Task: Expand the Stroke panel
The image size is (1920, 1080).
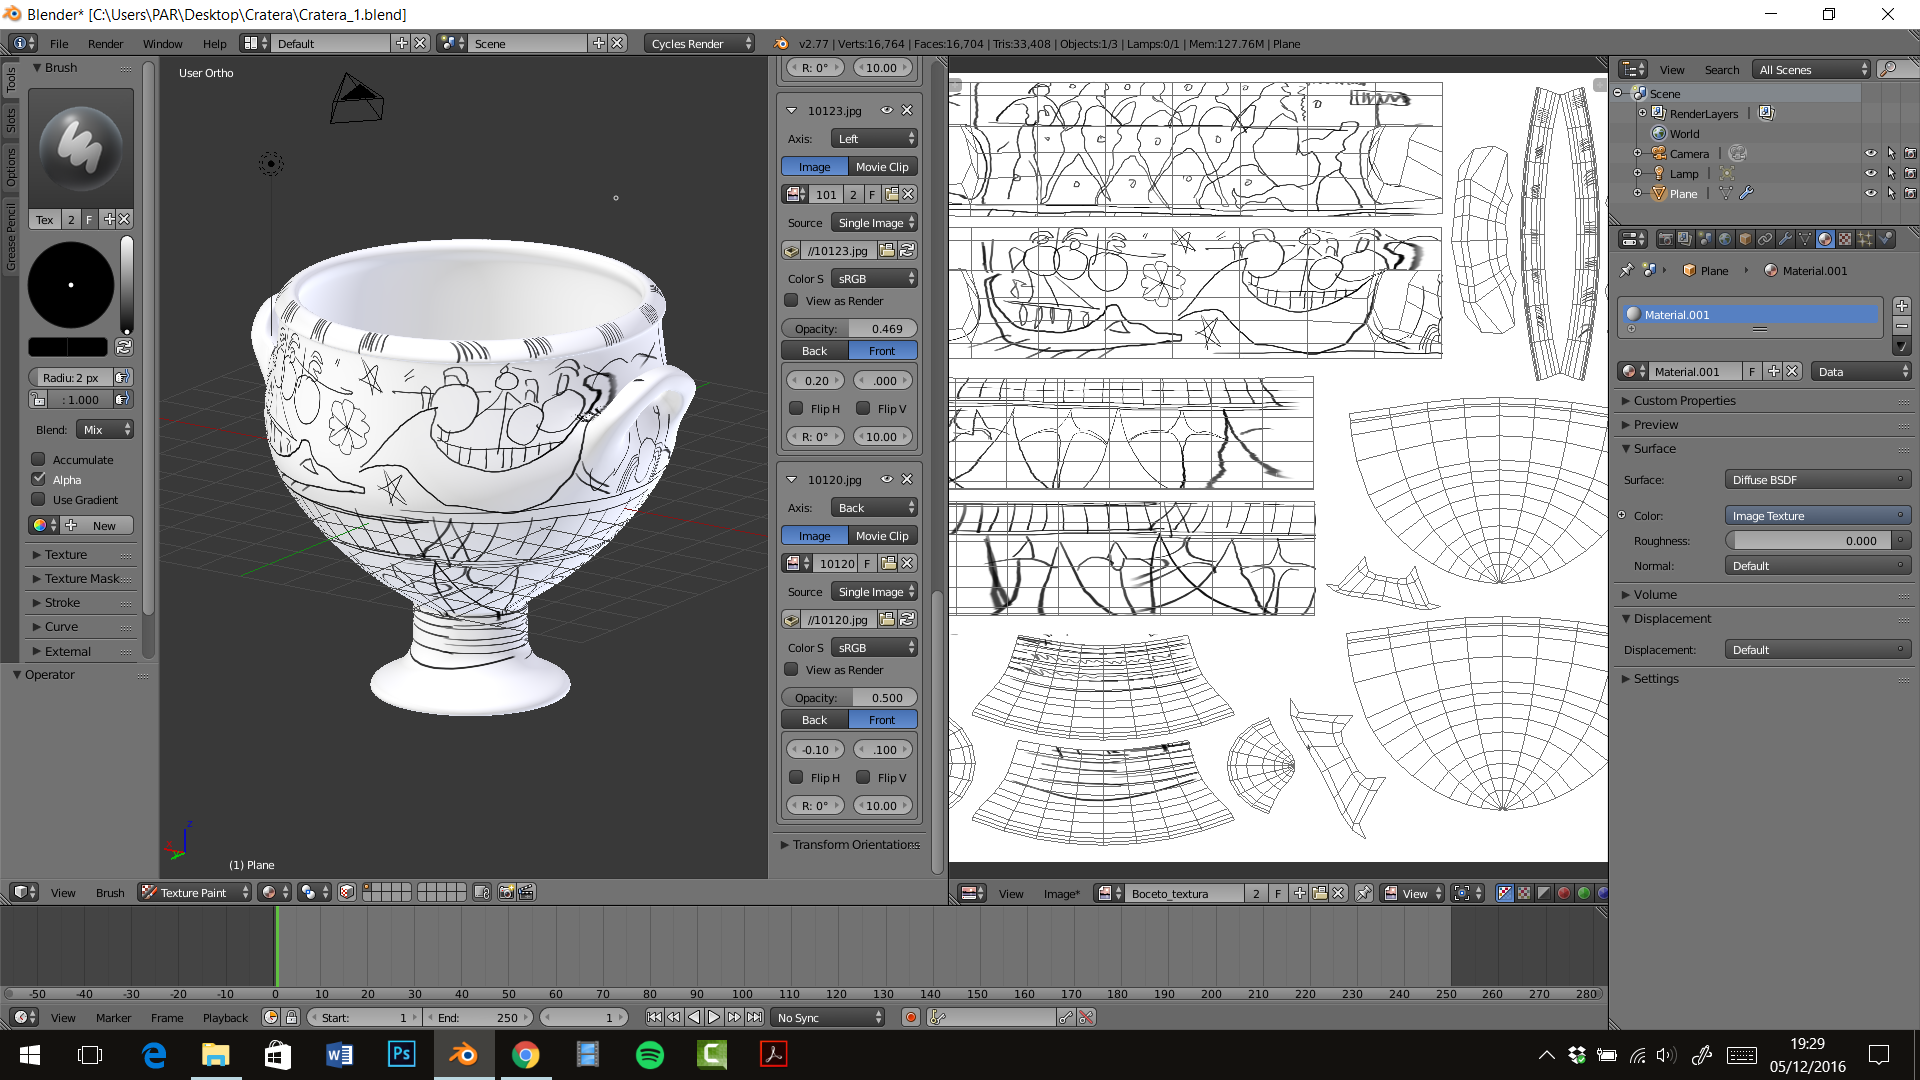Action: point(62,603)
